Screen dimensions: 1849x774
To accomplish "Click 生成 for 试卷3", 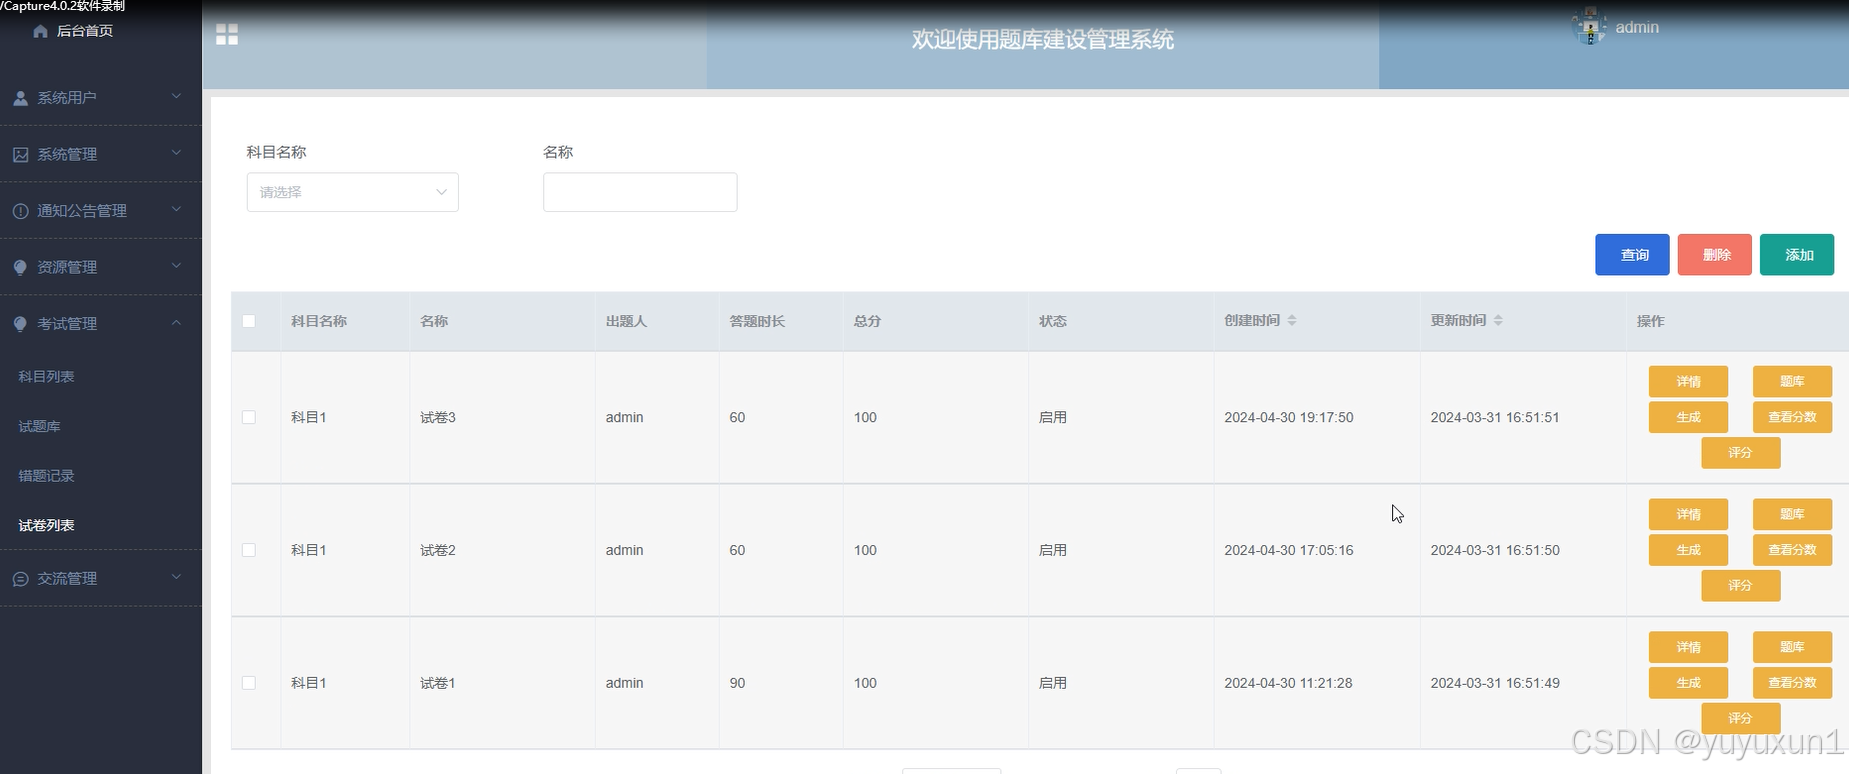I will pos(1688,417).
